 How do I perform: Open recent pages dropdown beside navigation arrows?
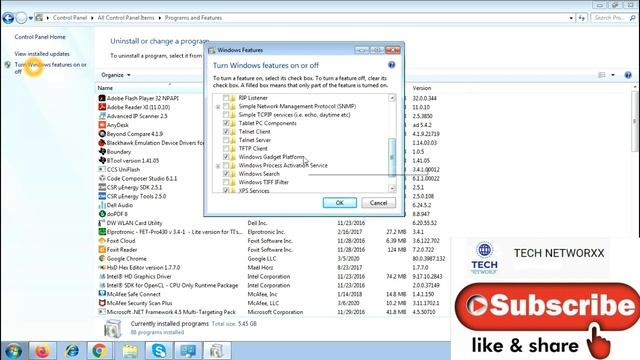[31, 18]
